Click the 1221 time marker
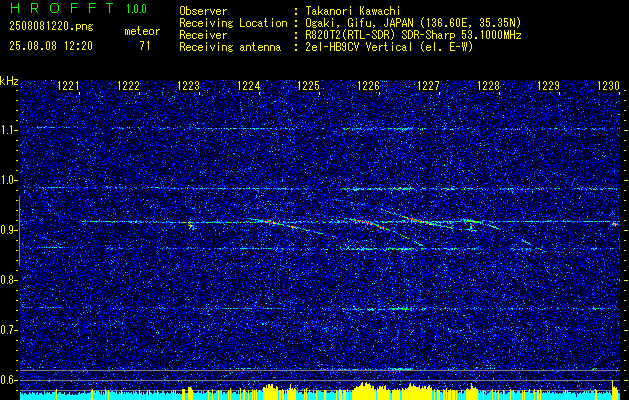629x400 pixels. pos(68,86)
